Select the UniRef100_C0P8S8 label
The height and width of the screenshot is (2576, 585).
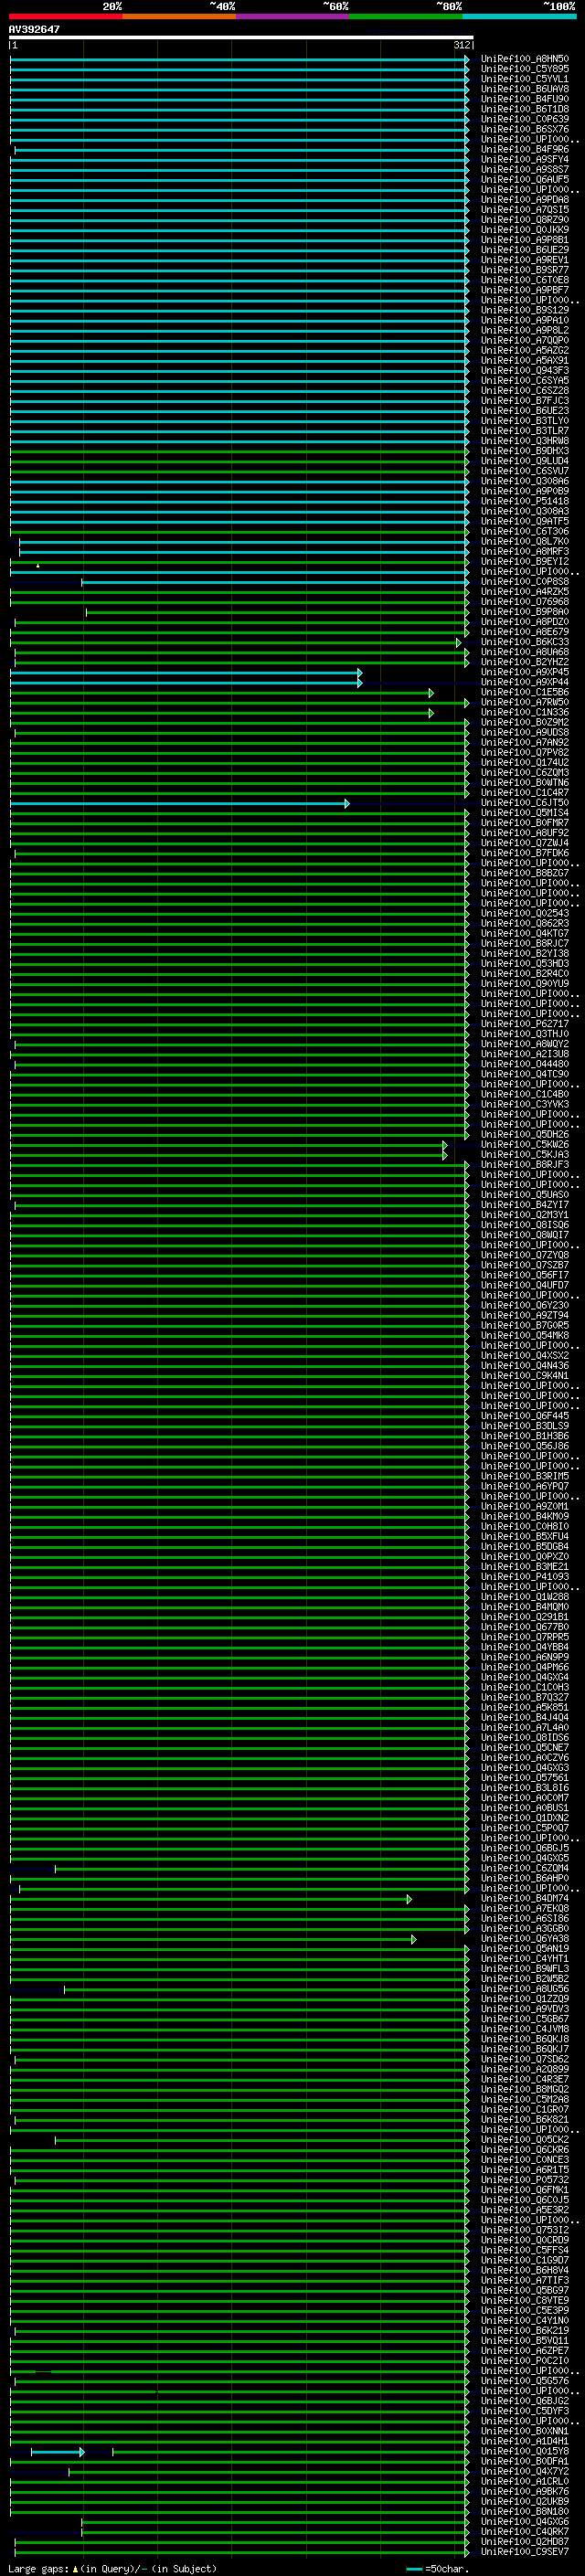(524, 582)
